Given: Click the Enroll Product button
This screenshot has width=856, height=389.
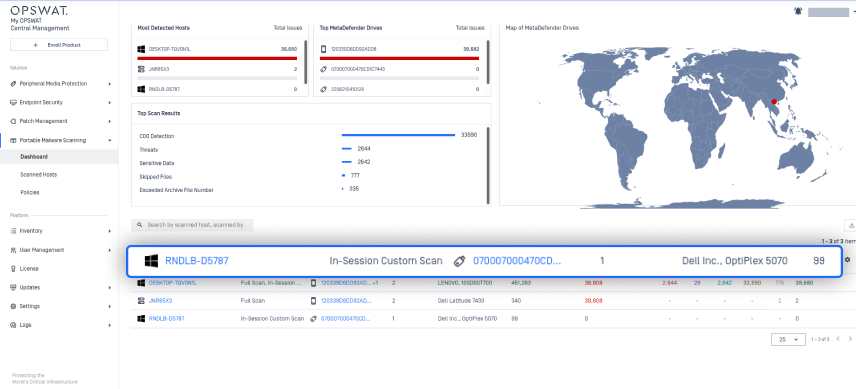Looking at the screenshot, I should pos(59,45).
